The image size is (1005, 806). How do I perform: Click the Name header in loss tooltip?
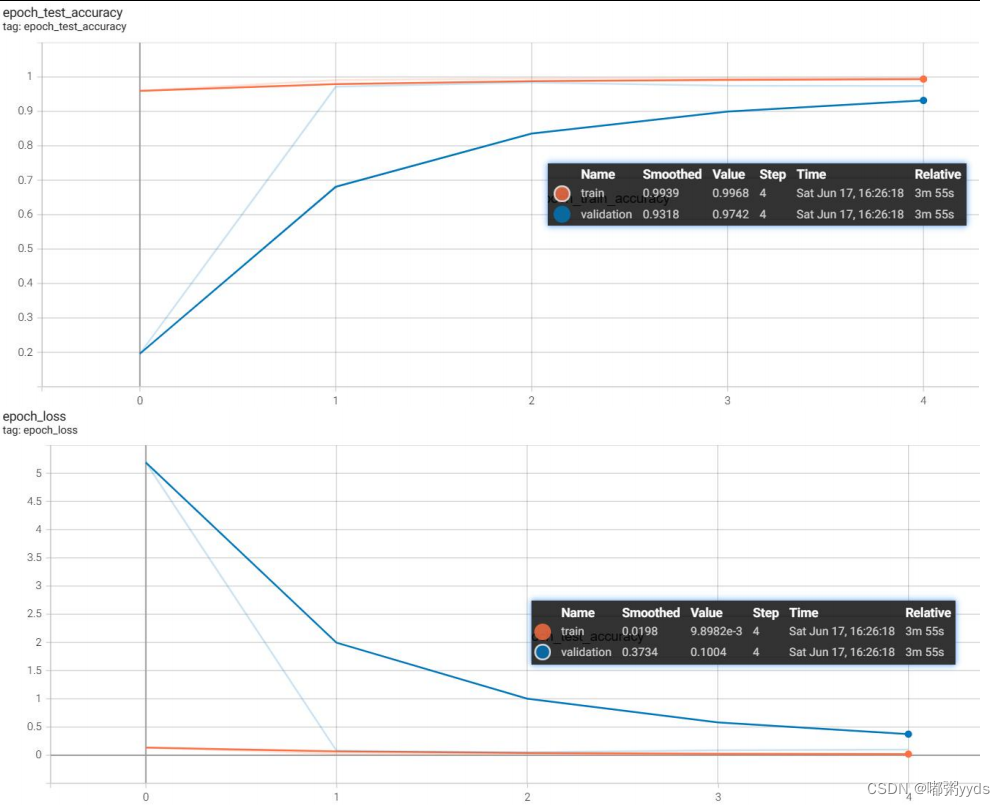coord(577,613)
